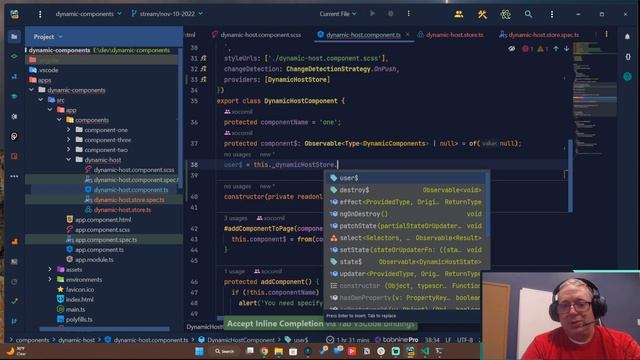The width and height of the screenshot is (640, 360).
Task: Open the Project tool window icon
Action: pos(14,37)
